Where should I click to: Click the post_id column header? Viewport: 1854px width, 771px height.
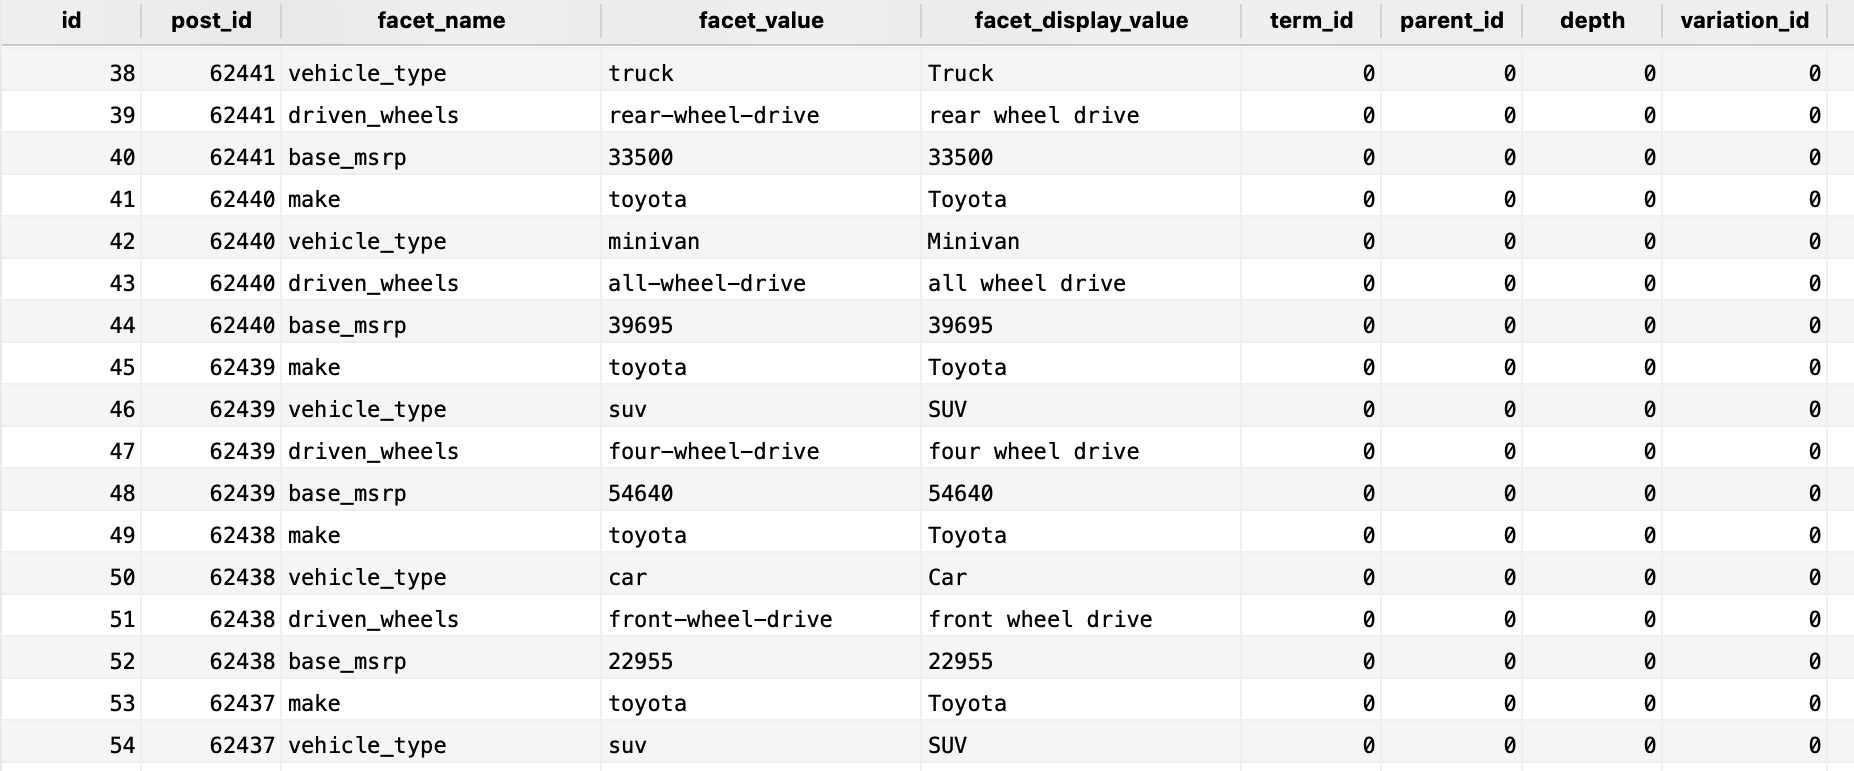(211, 21)
